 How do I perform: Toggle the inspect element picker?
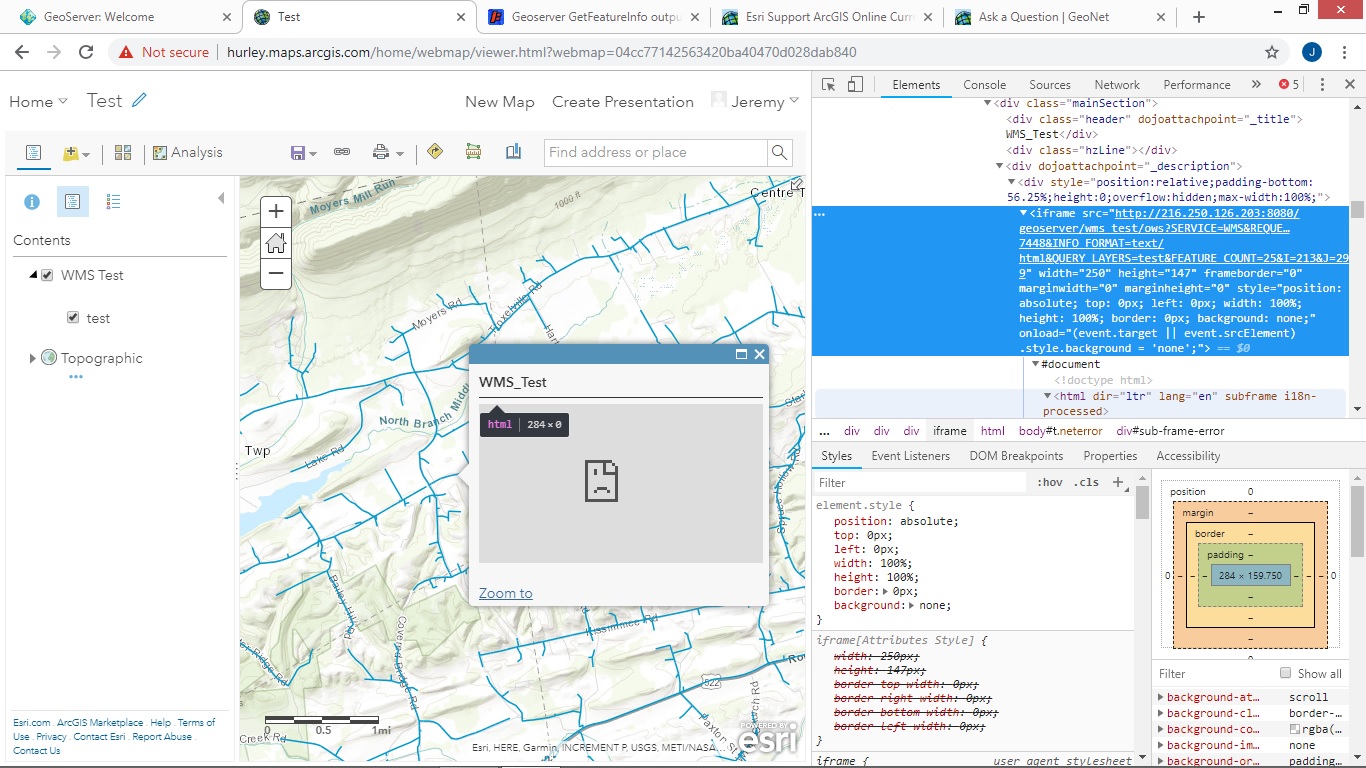[829, 85]
